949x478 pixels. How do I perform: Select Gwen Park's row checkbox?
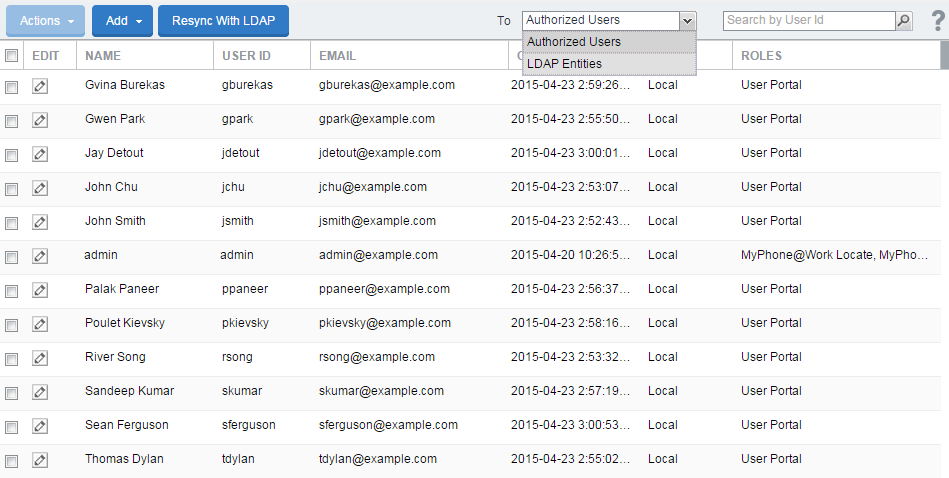click(11, 121)
